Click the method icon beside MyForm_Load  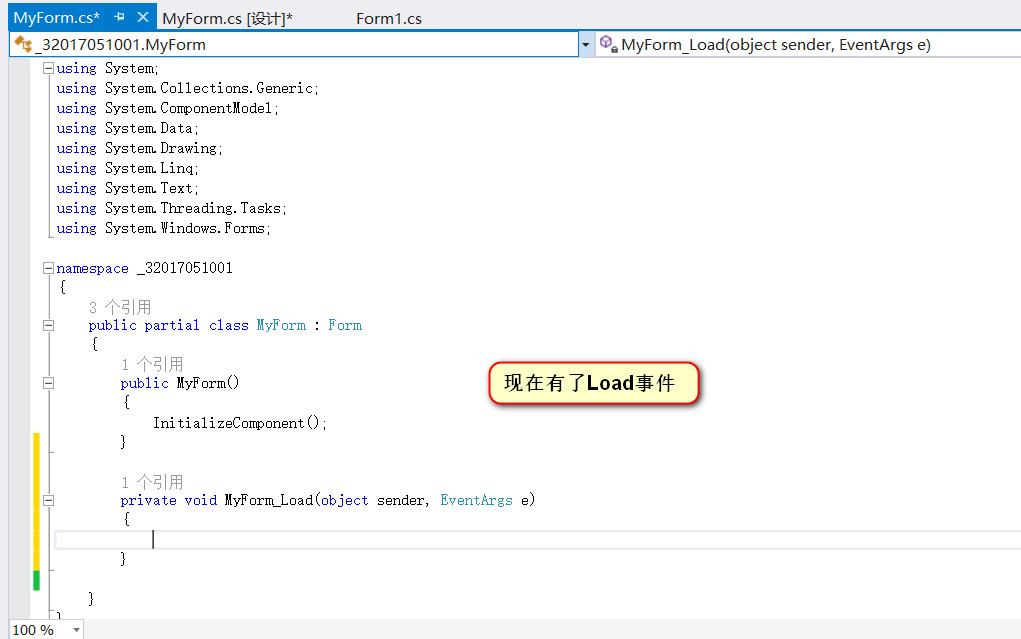click(607, 44)
